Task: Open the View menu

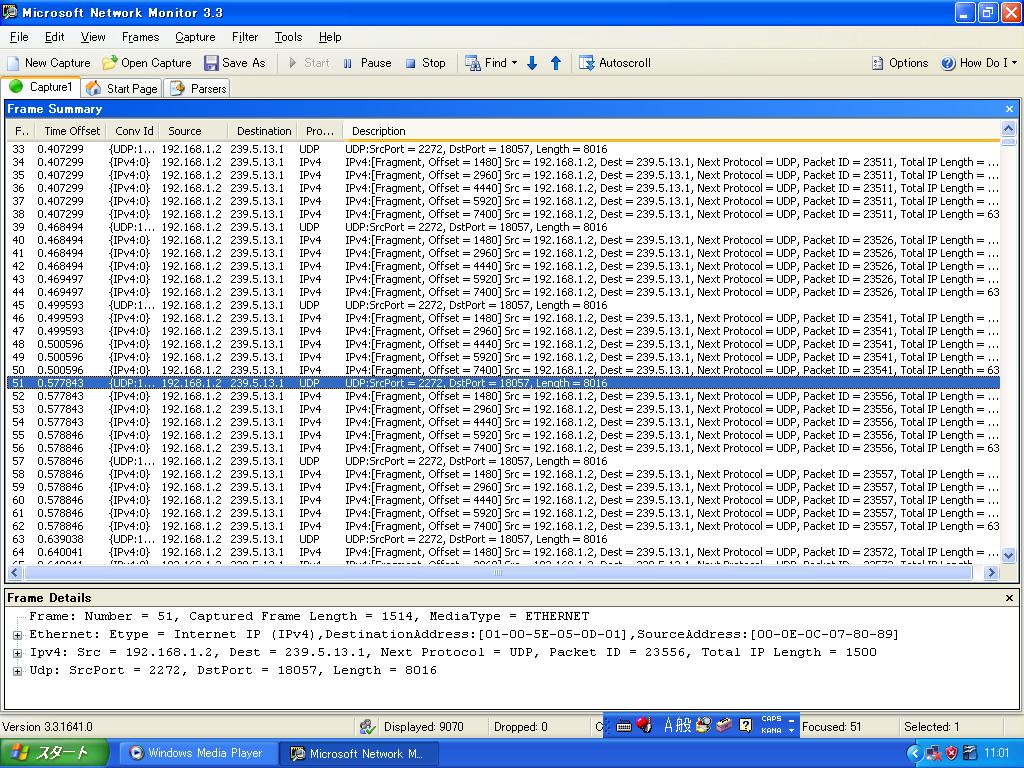Action: point(93,37)
